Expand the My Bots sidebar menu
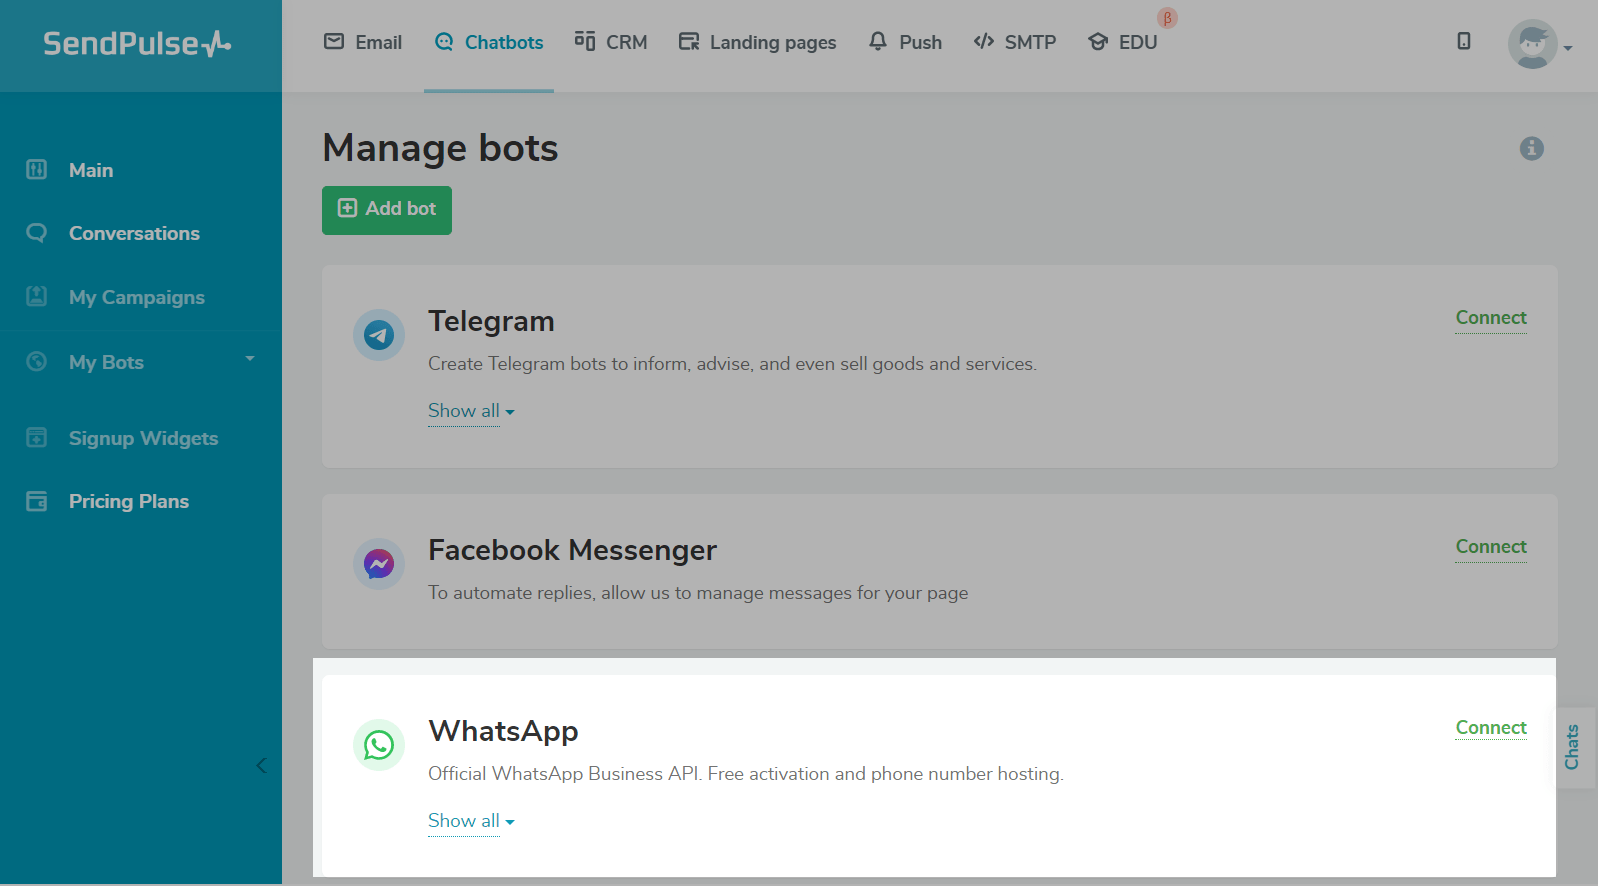 click(x=141, y=362)
